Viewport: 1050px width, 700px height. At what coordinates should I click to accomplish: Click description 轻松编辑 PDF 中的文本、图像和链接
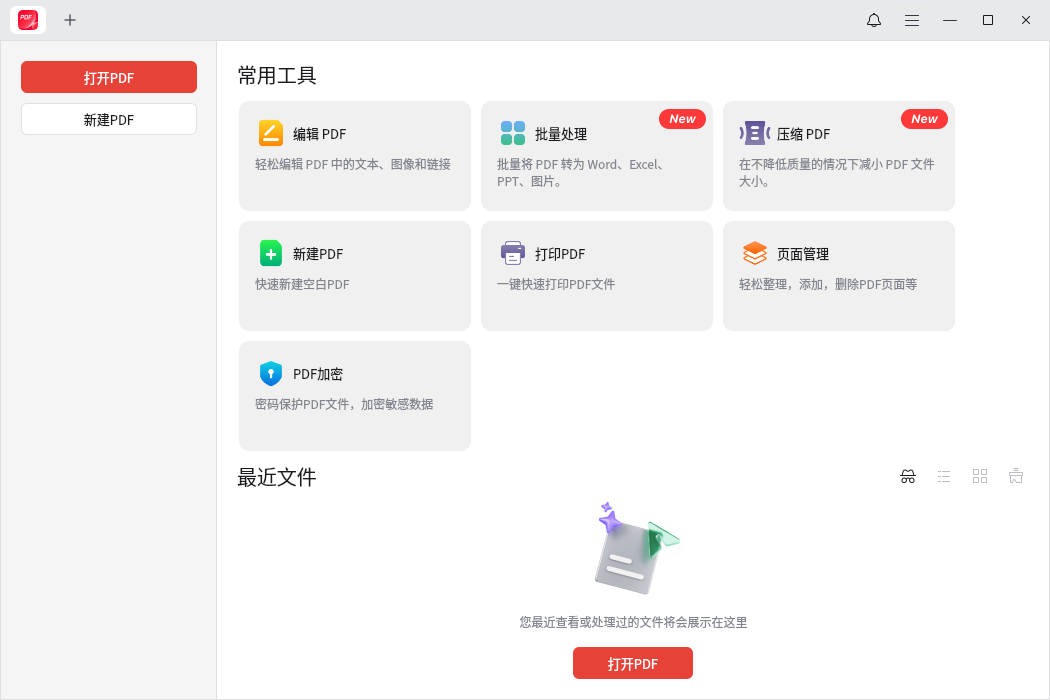(353, 164)
